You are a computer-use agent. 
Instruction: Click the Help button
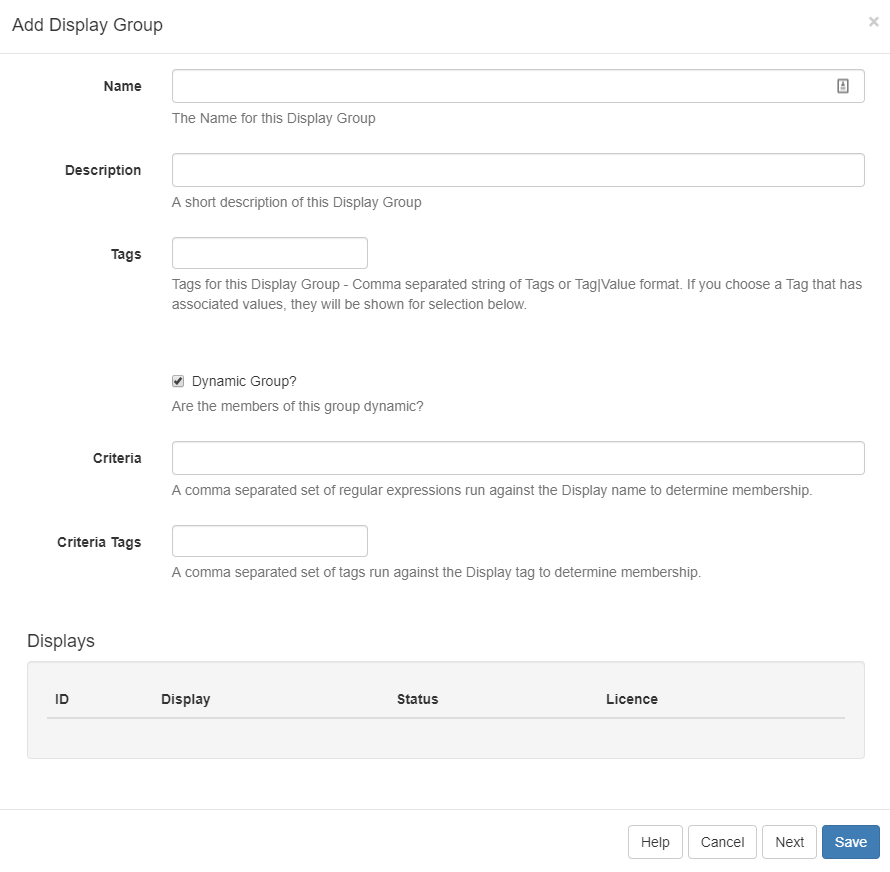(x=655, y=842)
